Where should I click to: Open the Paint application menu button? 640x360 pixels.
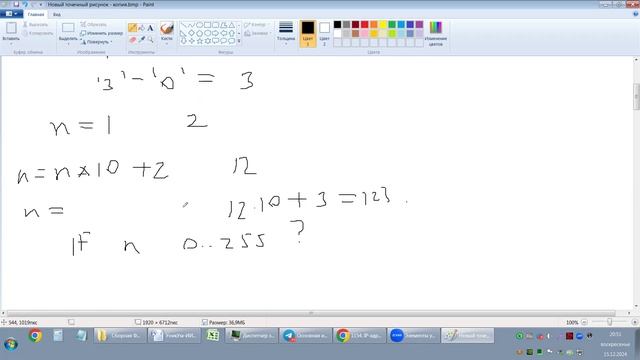[11, 14]
